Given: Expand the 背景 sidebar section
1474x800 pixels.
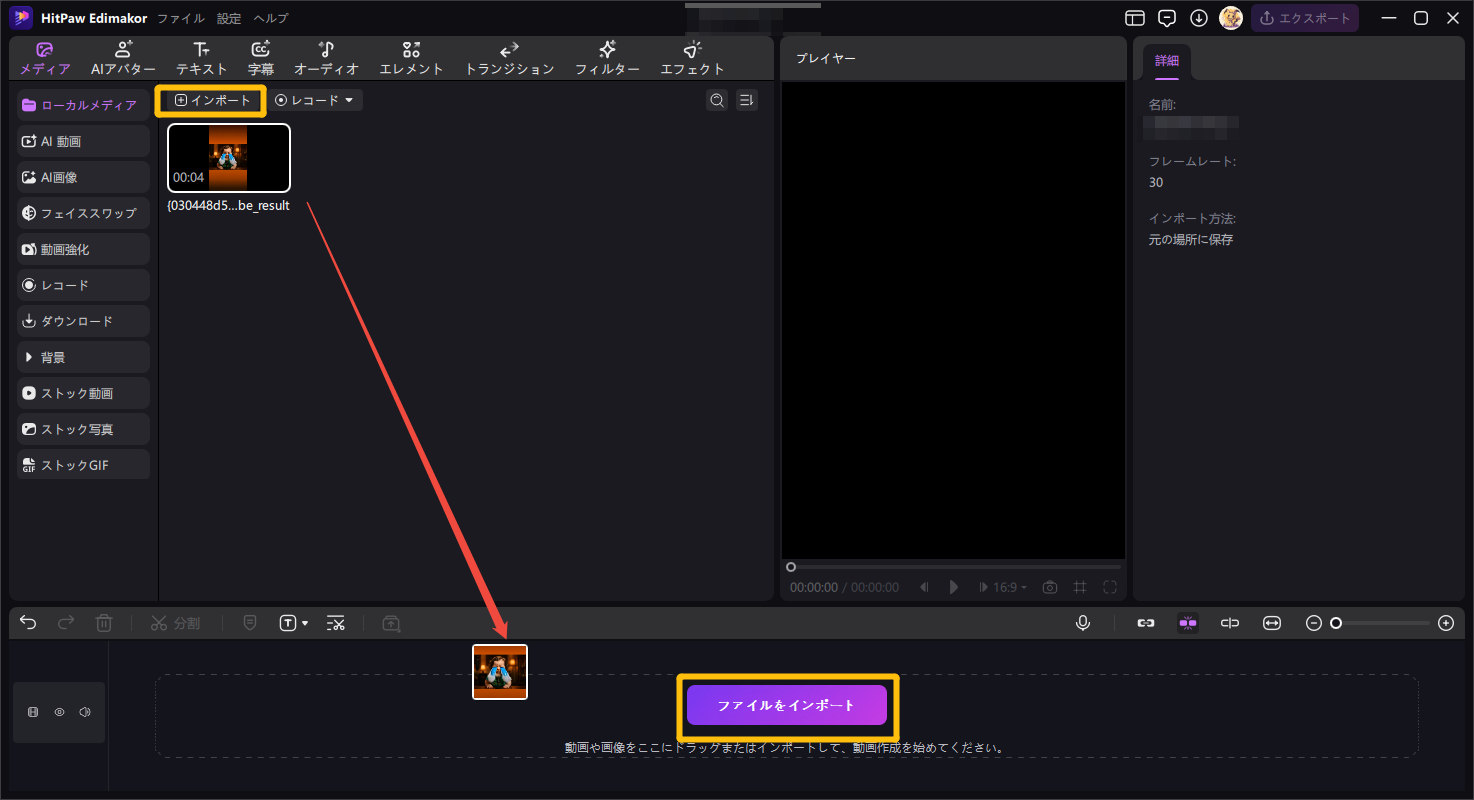Looking at the screenshot, I should tap(84, 357).
